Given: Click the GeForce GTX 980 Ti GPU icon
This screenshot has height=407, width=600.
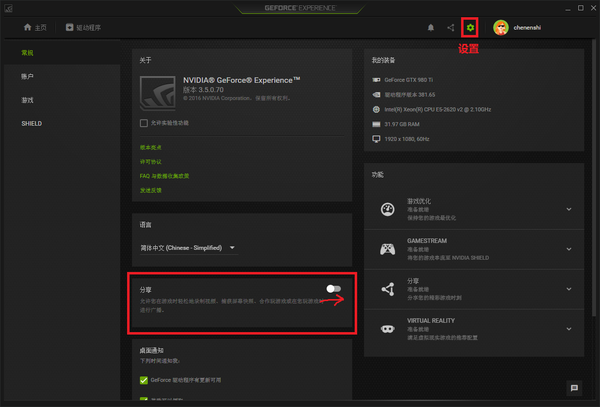Looking at the screenshot, I should pos(376,80).
